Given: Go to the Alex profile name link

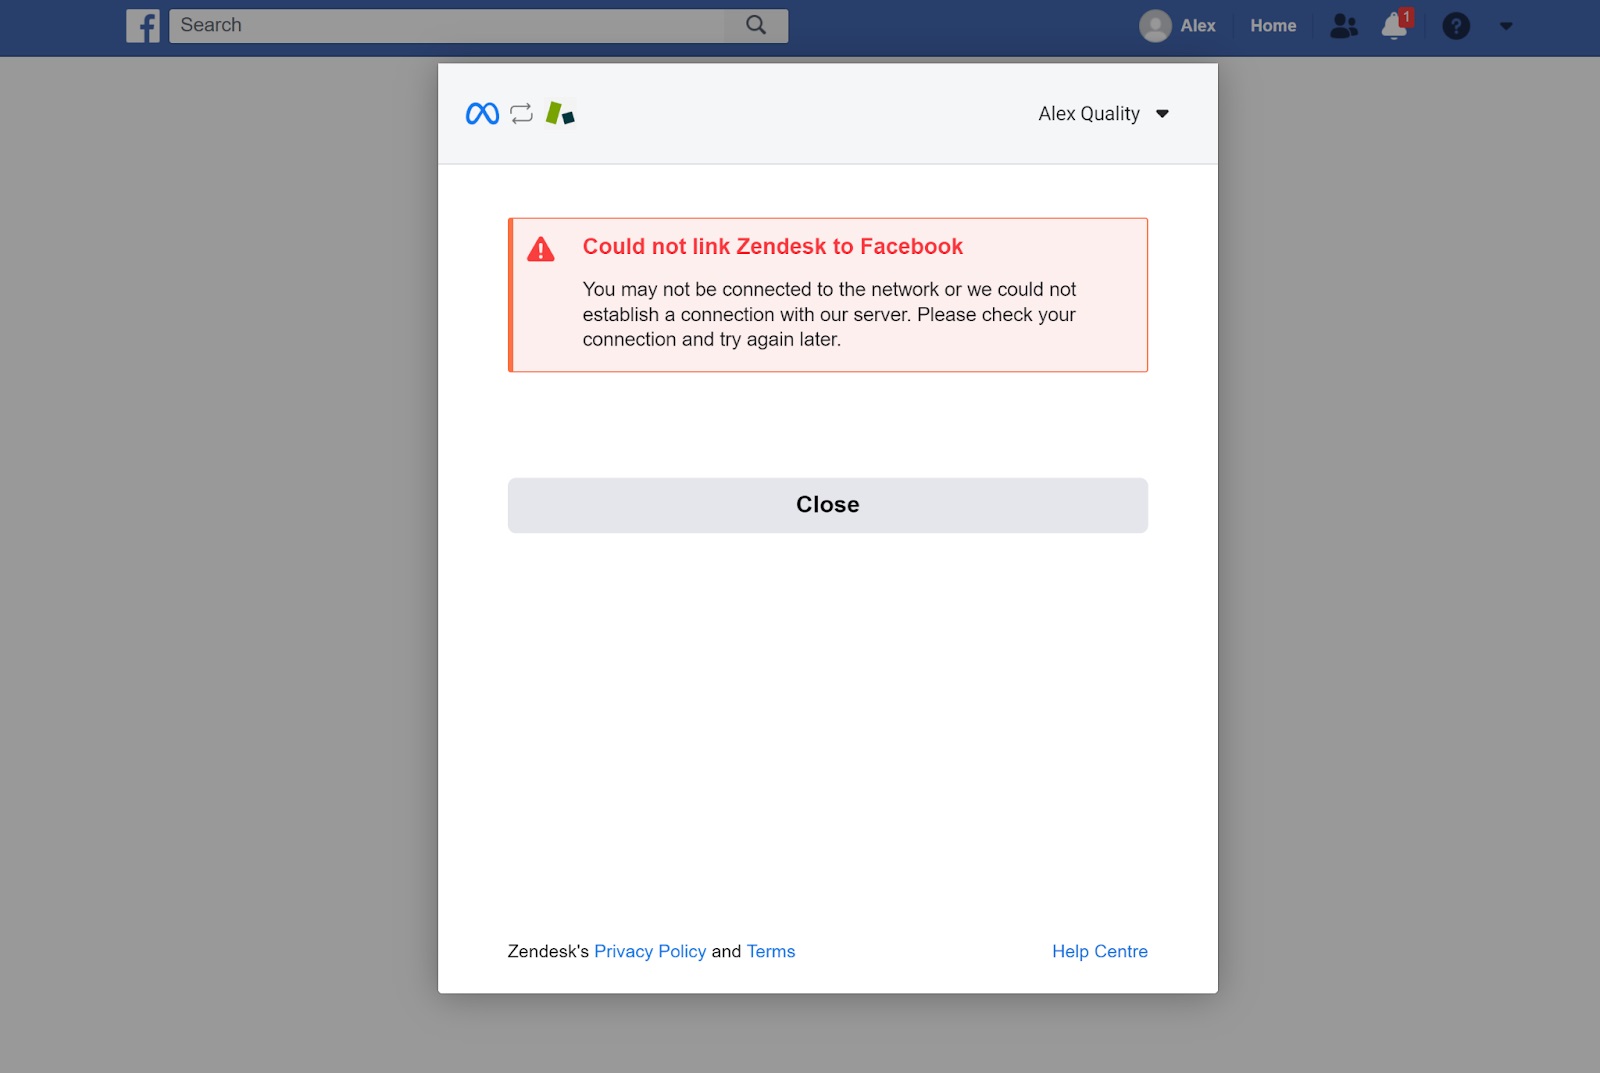Looking at the screenshot, I should click(x=1197, y=26).
